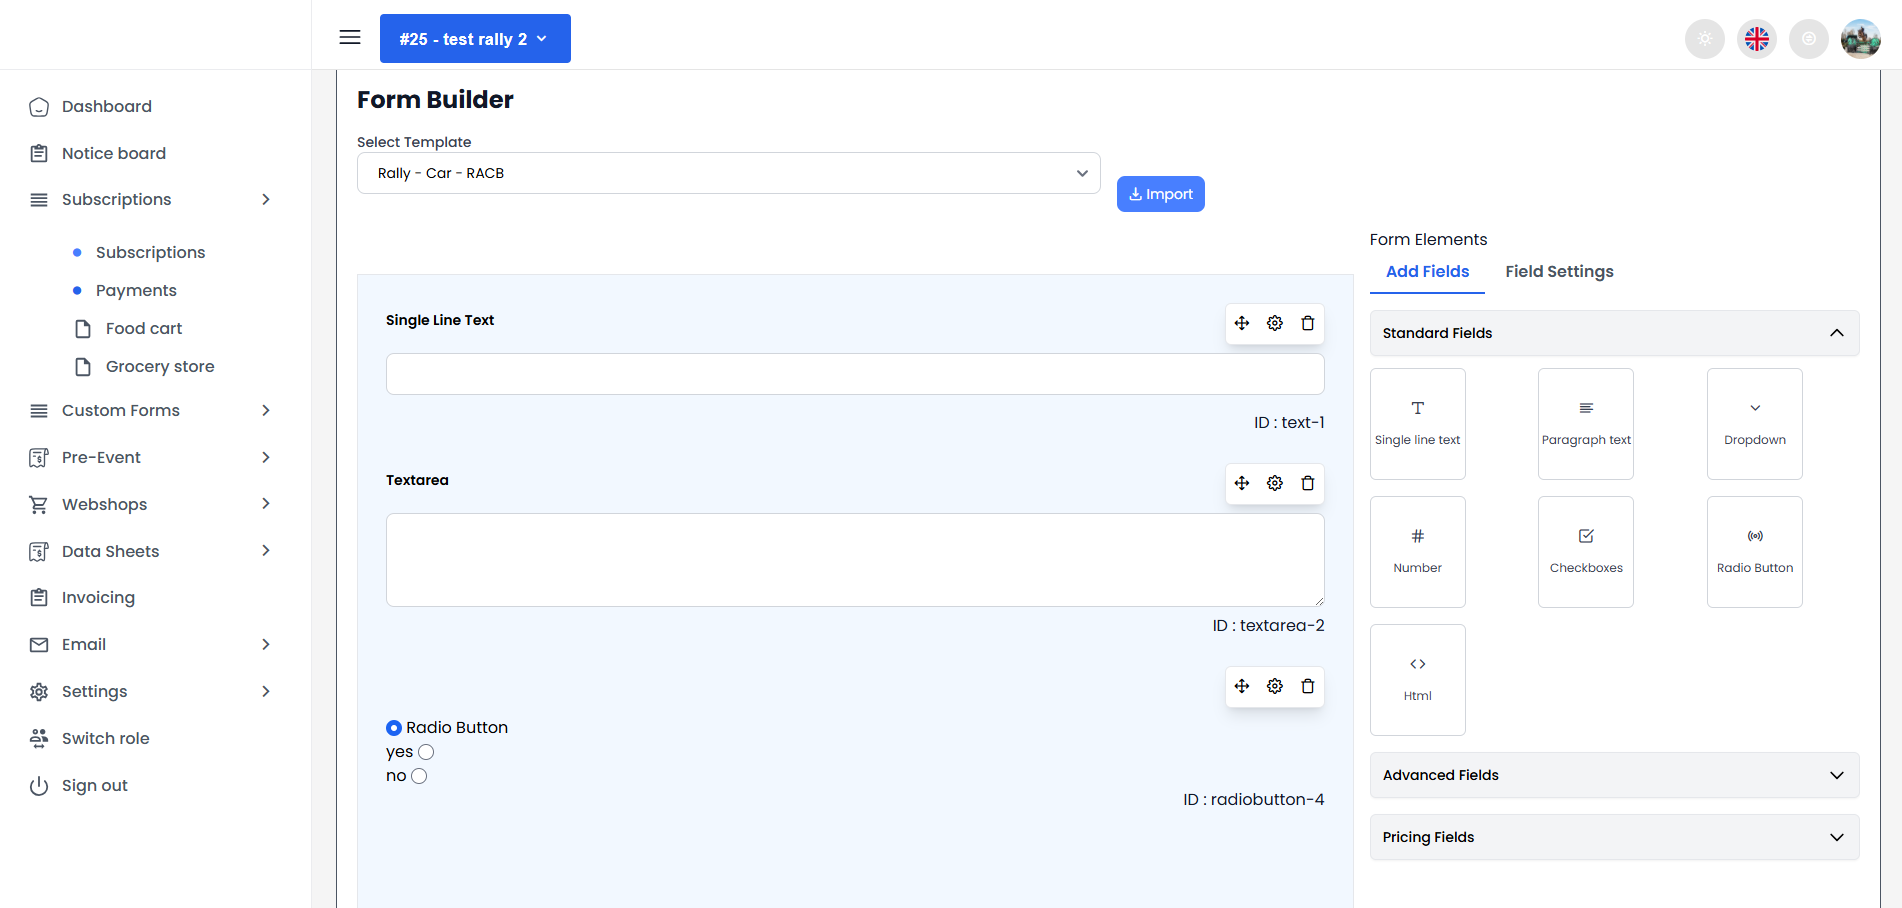1902x908 pixels.
Task: Select the 'yes' radio option
Action: (x=426, y=752)
